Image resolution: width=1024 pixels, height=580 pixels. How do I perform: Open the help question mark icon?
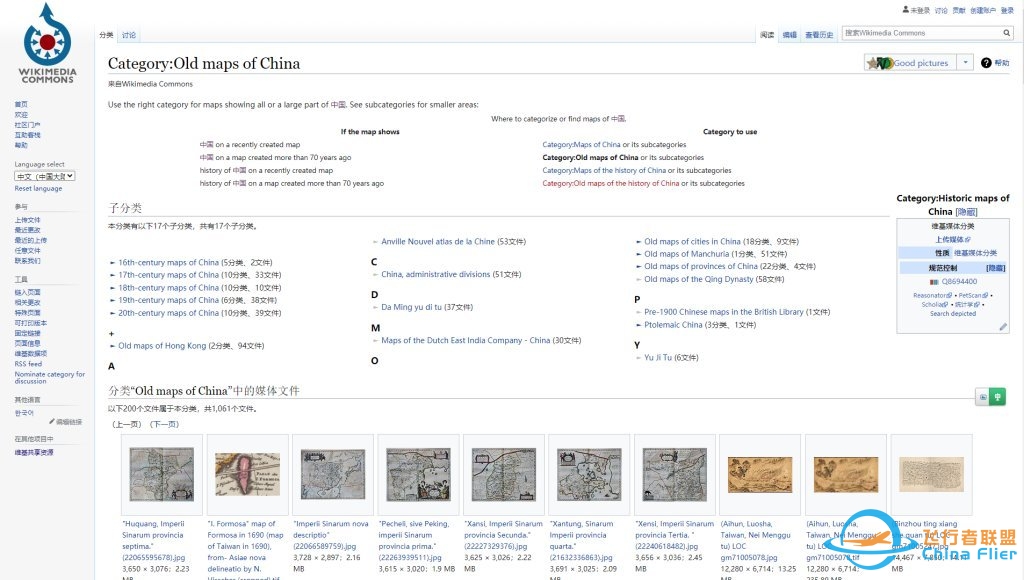[986, 63]
